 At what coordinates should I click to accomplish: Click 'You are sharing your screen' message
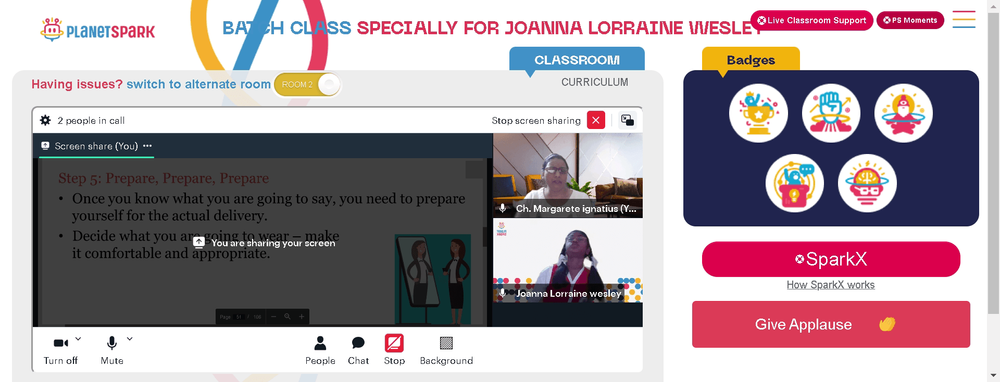(273, 243)
